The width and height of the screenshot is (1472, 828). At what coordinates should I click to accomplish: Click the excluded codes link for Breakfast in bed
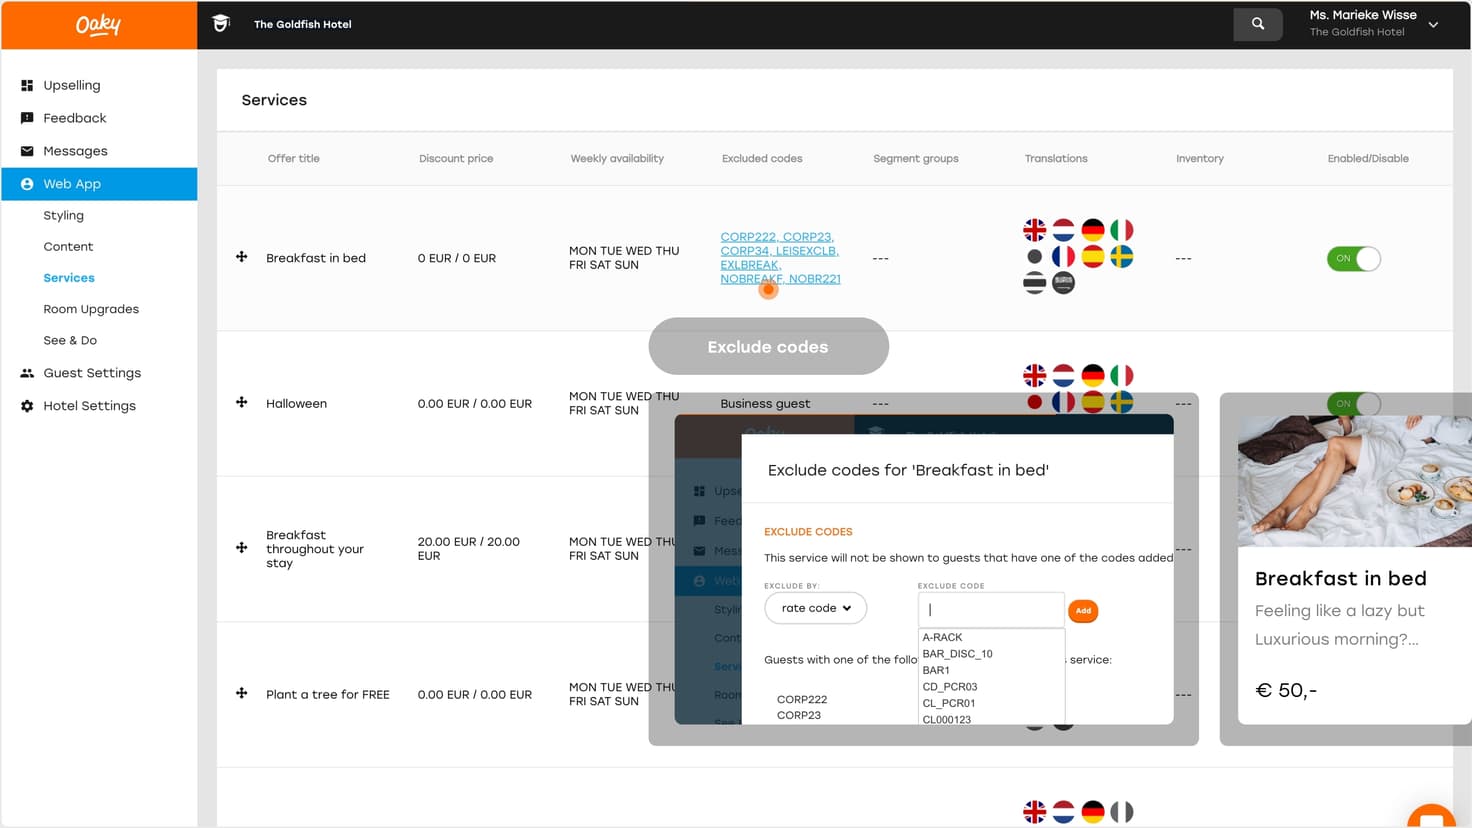(780, 258)
